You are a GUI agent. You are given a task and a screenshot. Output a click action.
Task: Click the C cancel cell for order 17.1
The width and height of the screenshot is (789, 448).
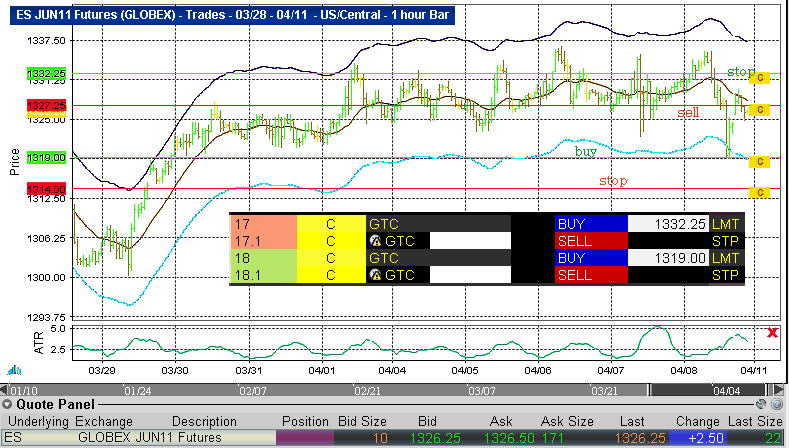click(x=331, y=241)
